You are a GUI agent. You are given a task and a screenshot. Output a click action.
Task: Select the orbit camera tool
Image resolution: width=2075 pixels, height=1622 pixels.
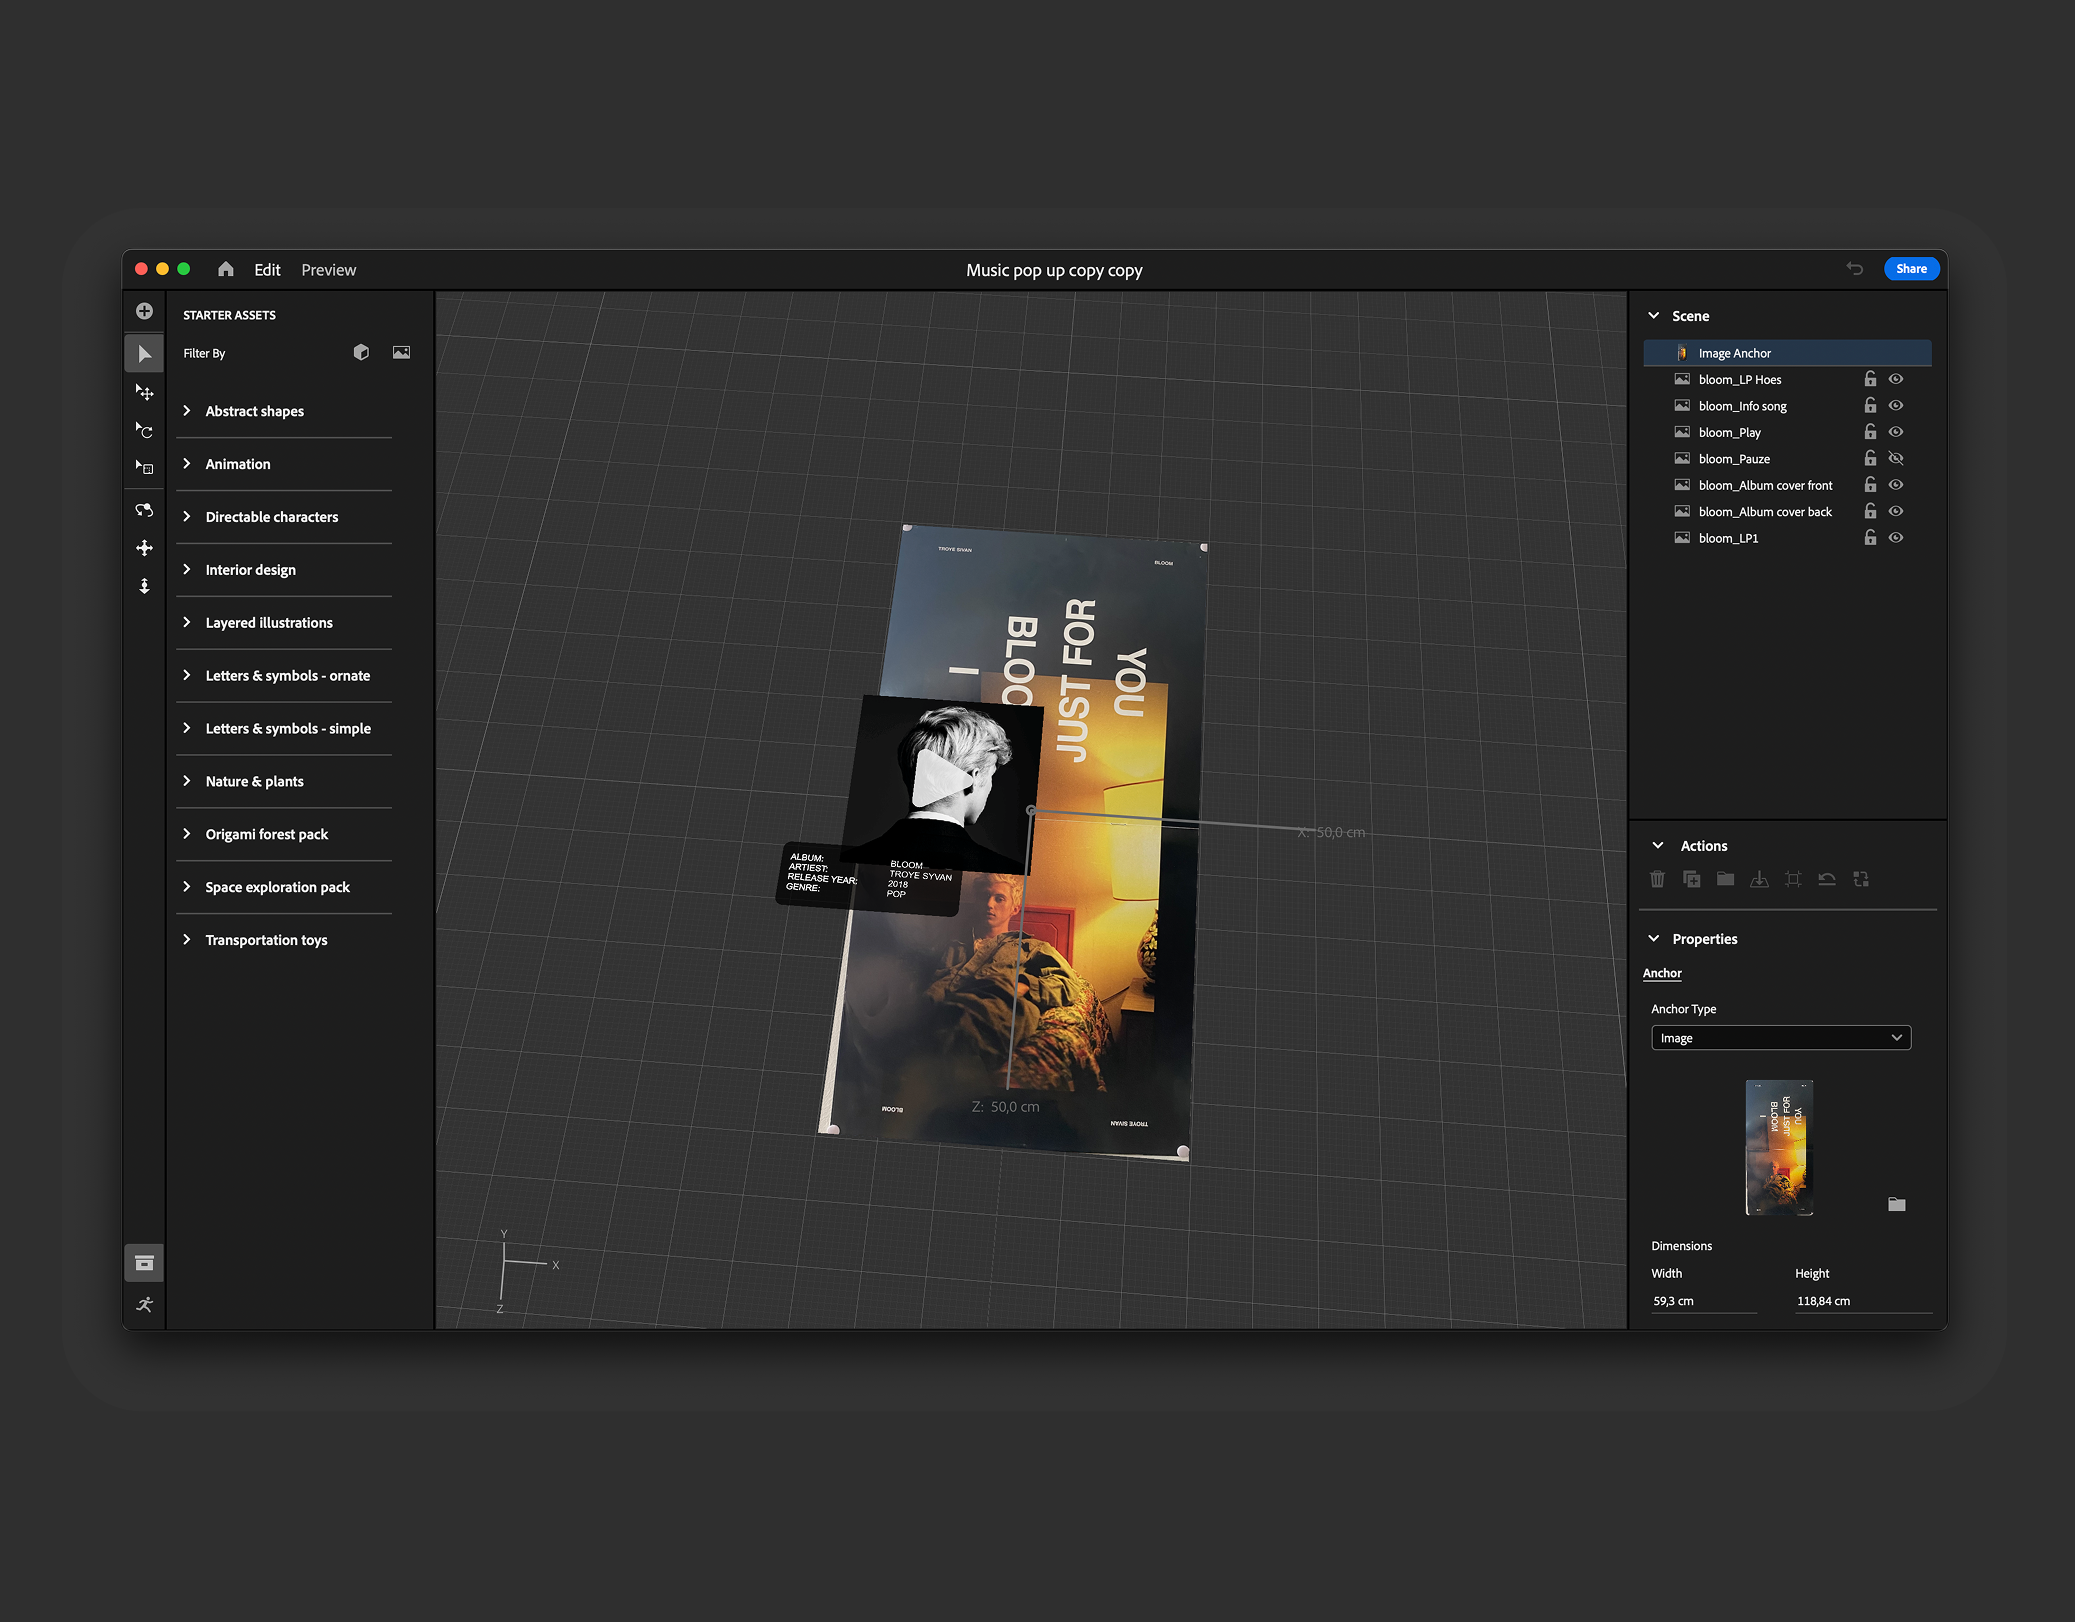(x=144, y=509)
